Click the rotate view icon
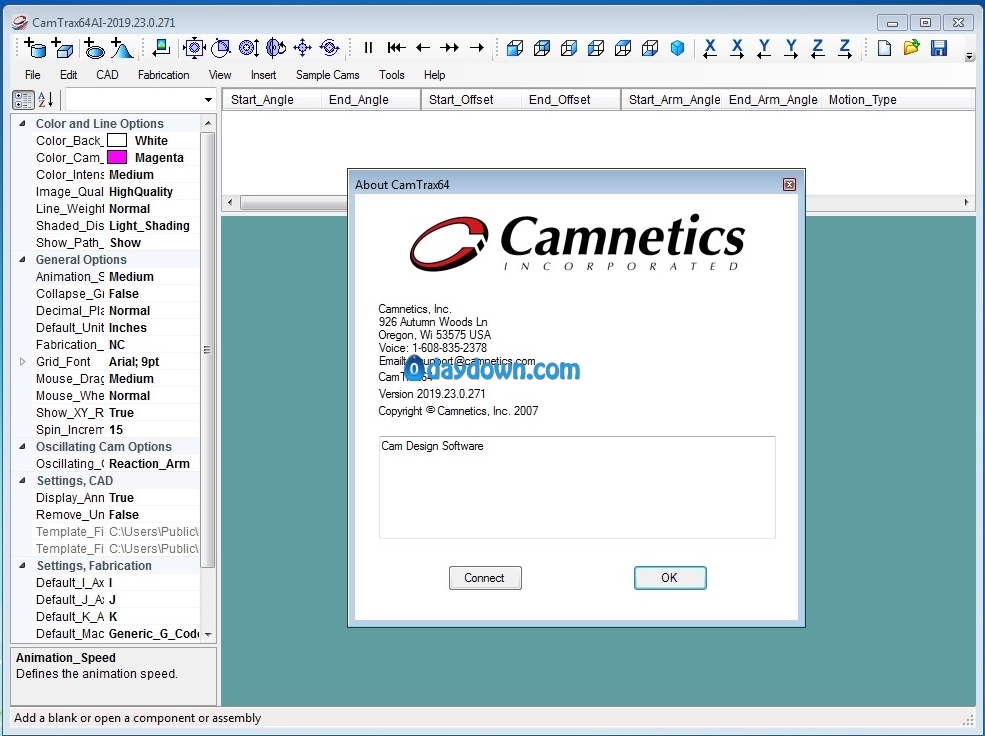 (276, 48)
